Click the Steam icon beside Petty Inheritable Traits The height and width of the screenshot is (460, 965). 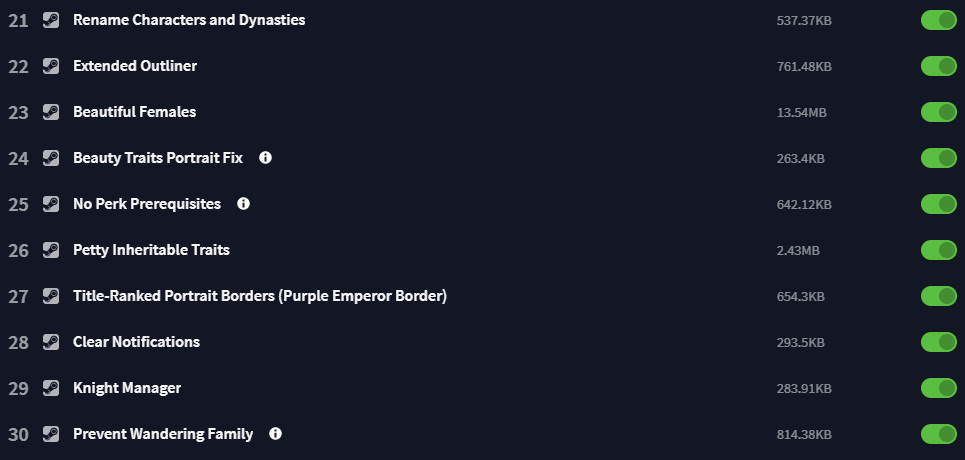coord(51,250)
